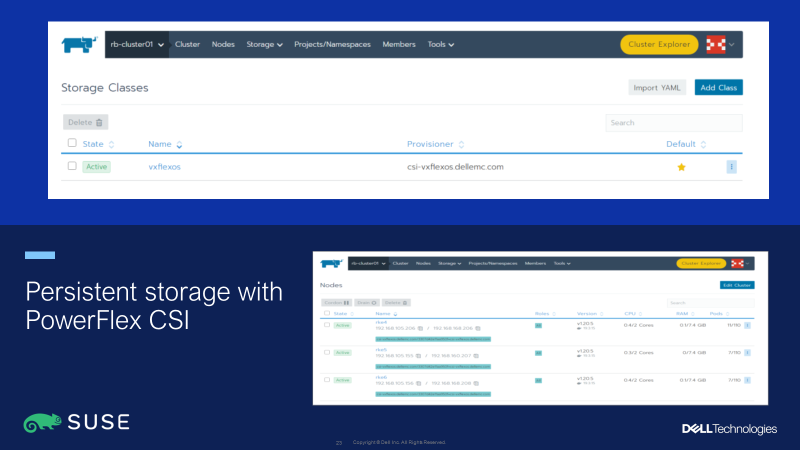
Task: Click the Rancher logo in Storage Classes view
Action: tap(79, 44)
